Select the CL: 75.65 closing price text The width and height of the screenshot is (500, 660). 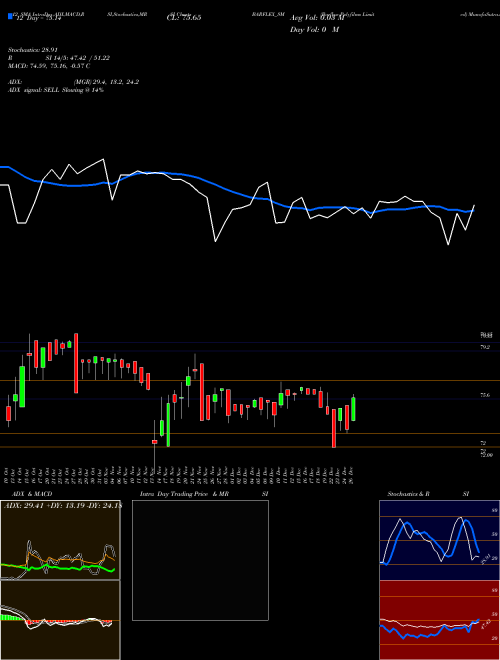(184, 18)
